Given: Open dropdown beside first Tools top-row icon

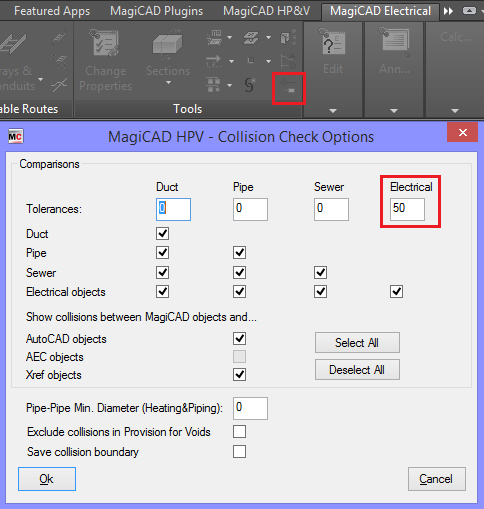Looking at the screenshot, I should (x=230, y=37).
